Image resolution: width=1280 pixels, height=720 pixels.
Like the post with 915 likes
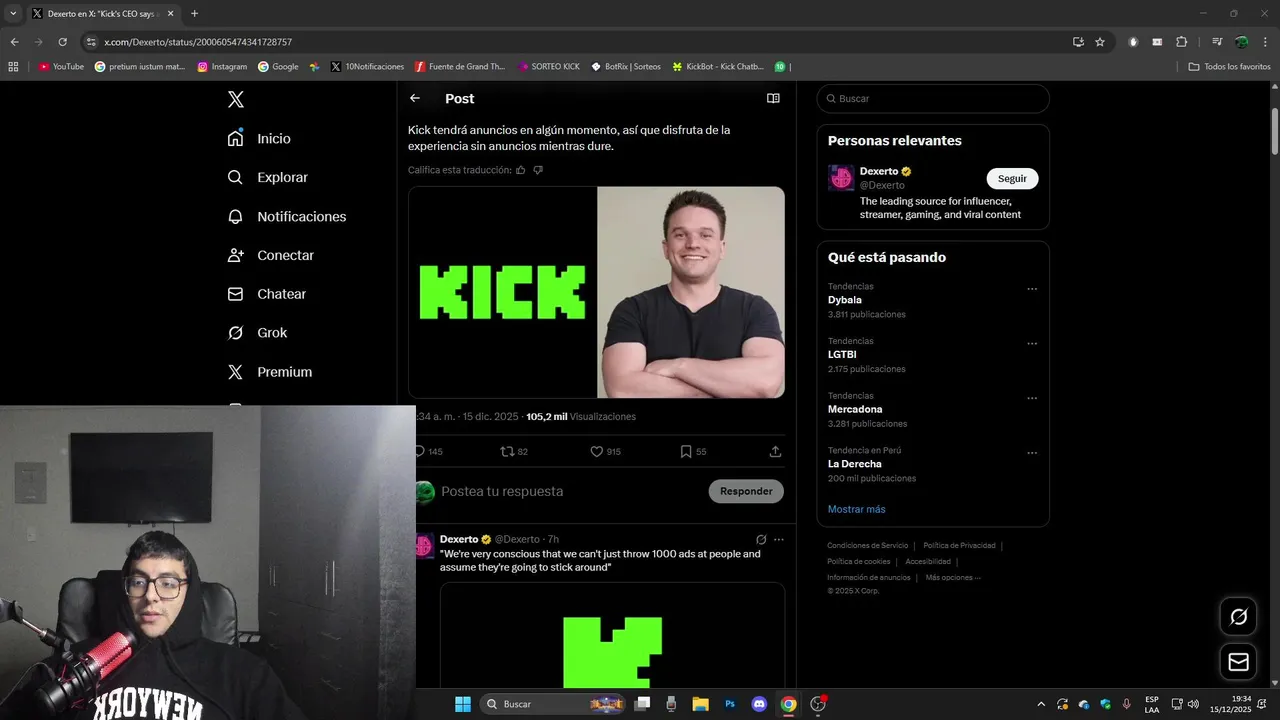click(x=605, y=452)
